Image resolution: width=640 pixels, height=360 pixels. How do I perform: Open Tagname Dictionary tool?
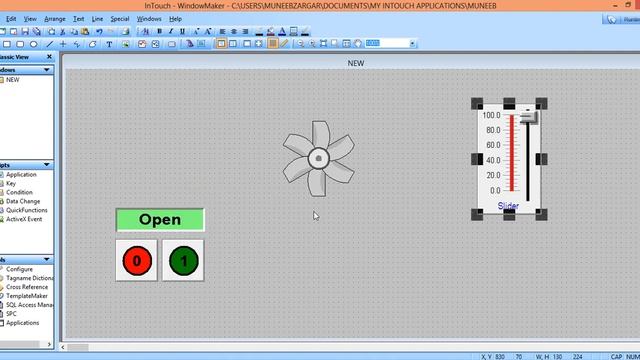[x=29, y=278]
